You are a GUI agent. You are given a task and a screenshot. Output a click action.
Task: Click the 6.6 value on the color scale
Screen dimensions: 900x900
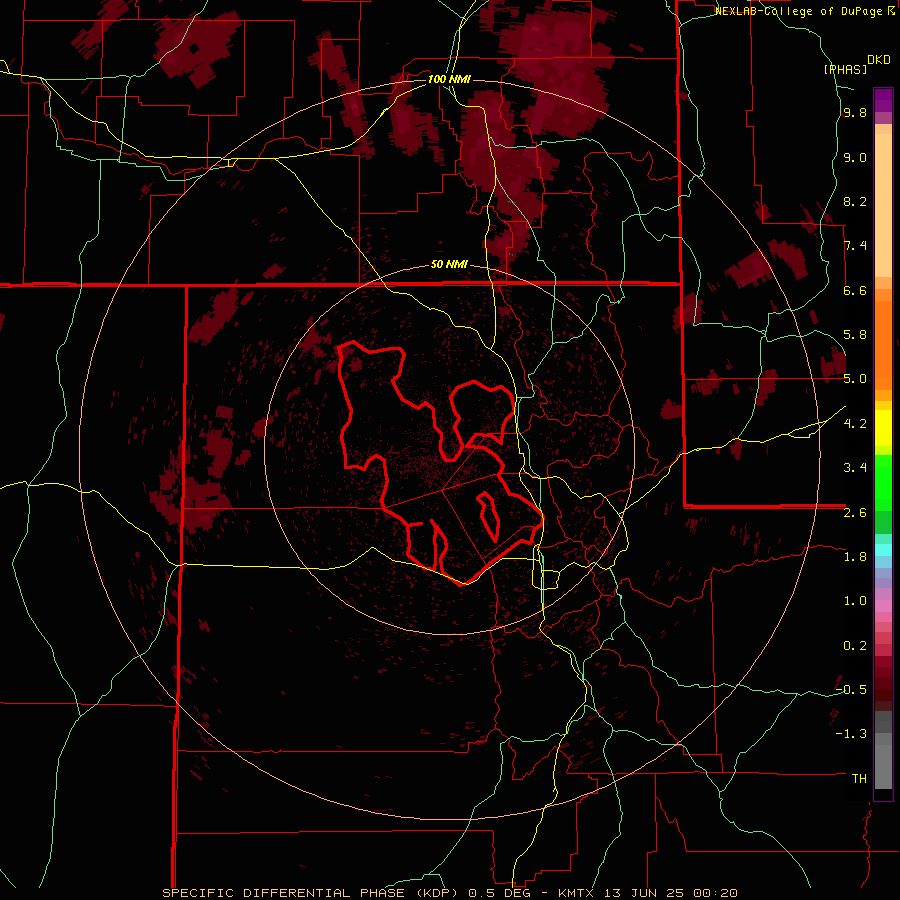click(855, 290)
